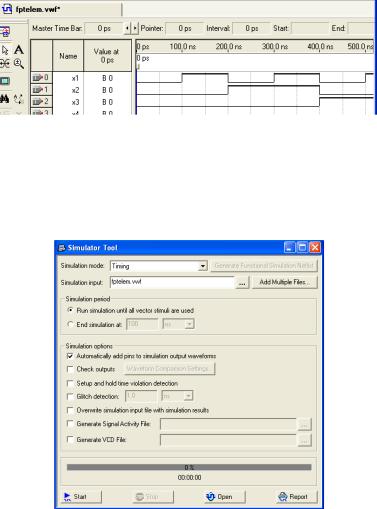Select signal x3 in the Name column
Screen dimensions: 377x509
pyautogui.click(x=75, y=102)
